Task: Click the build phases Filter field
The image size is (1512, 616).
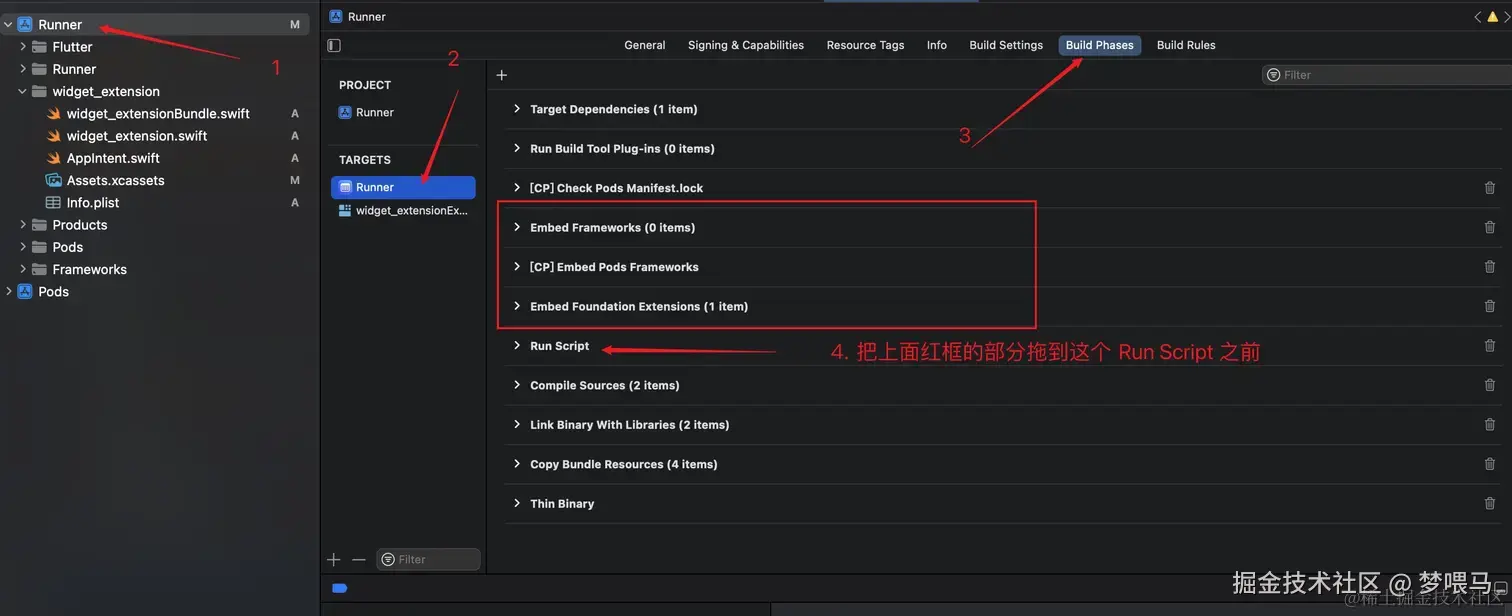Action: [1386, 75]
